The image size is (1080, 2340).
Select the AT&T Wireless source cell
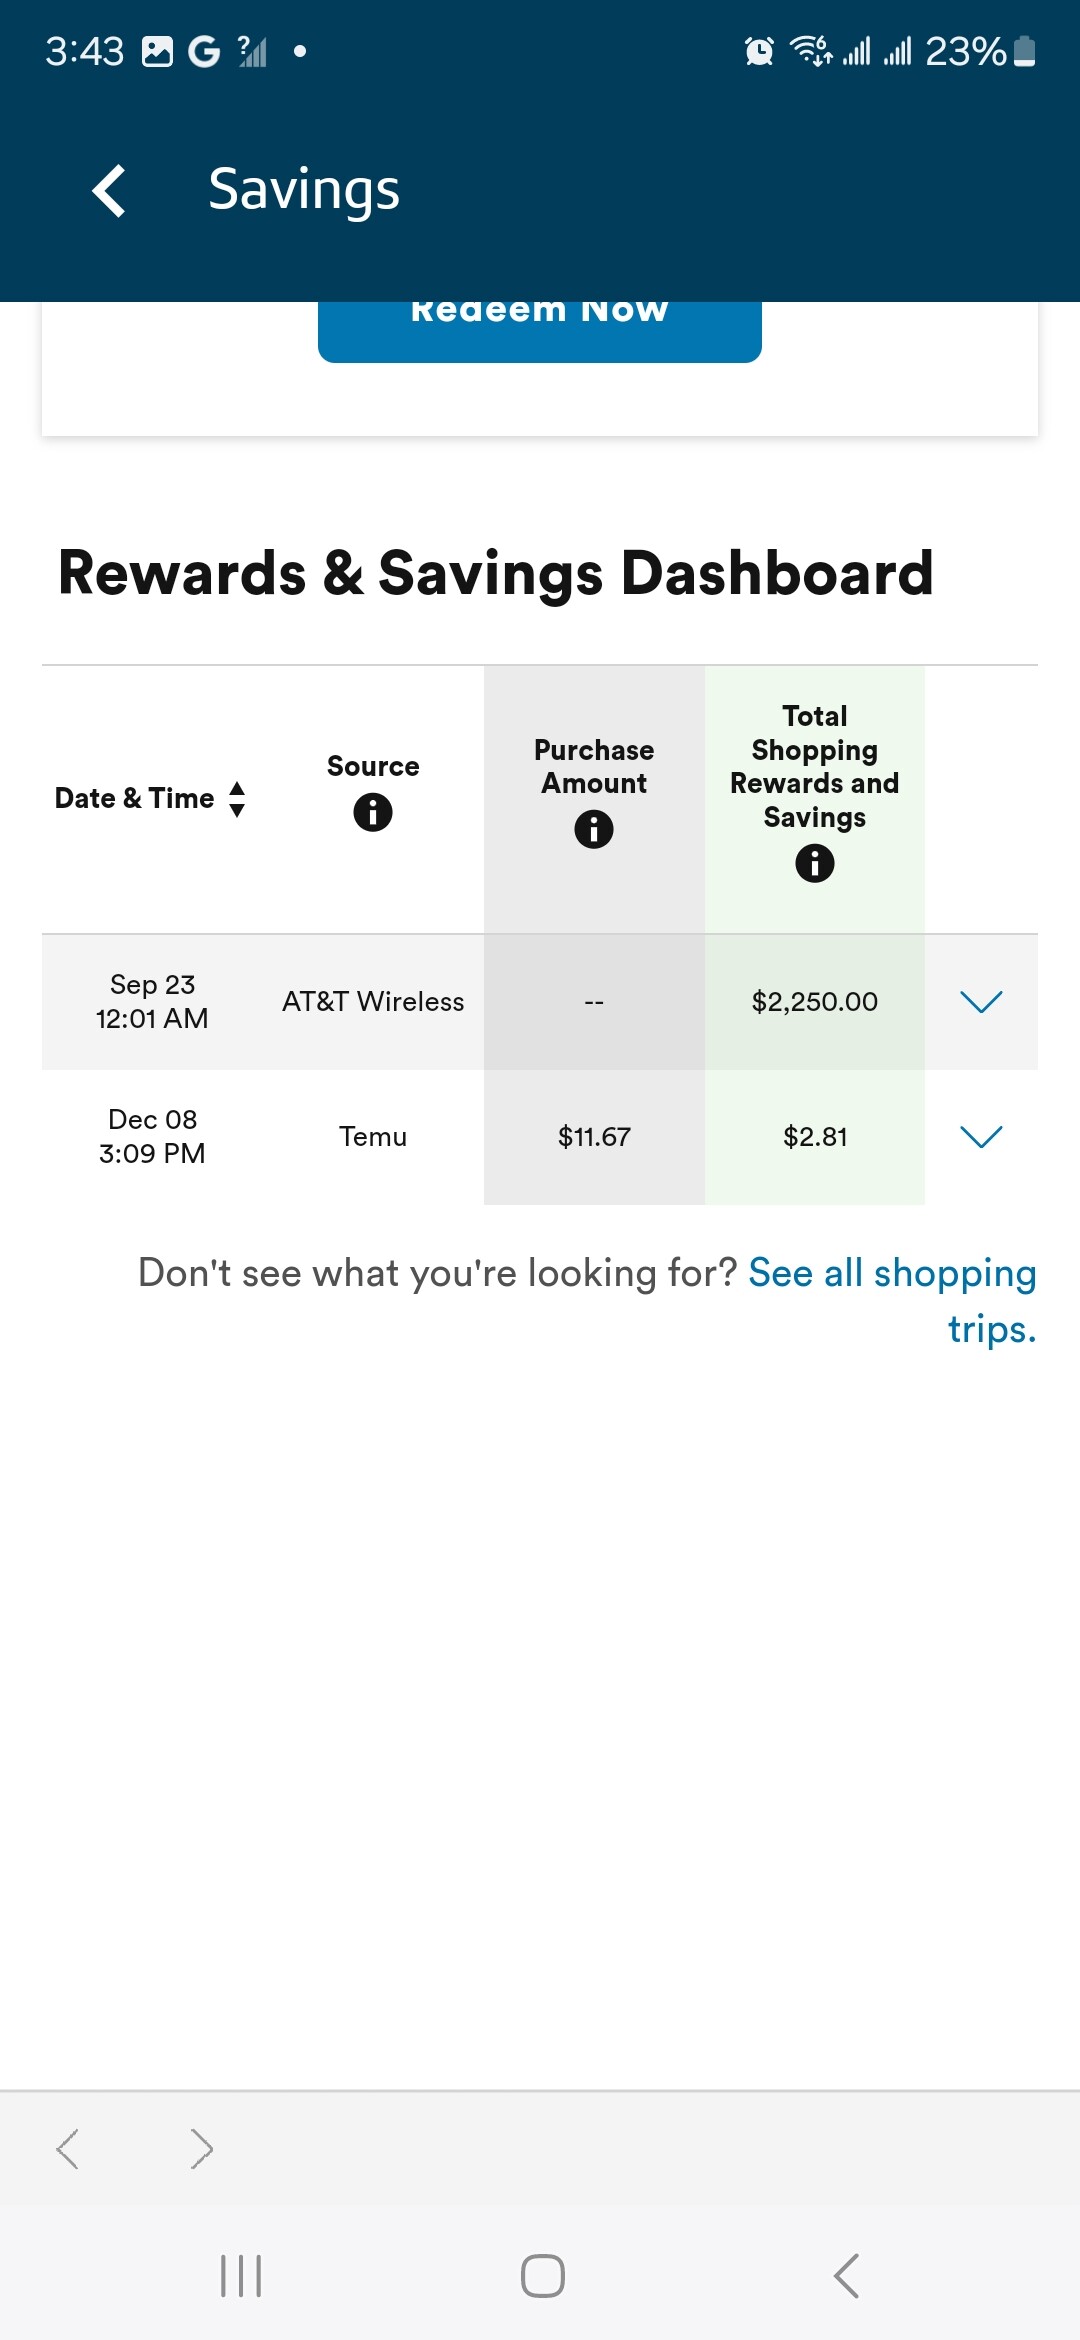click(x=373, y=1001)
